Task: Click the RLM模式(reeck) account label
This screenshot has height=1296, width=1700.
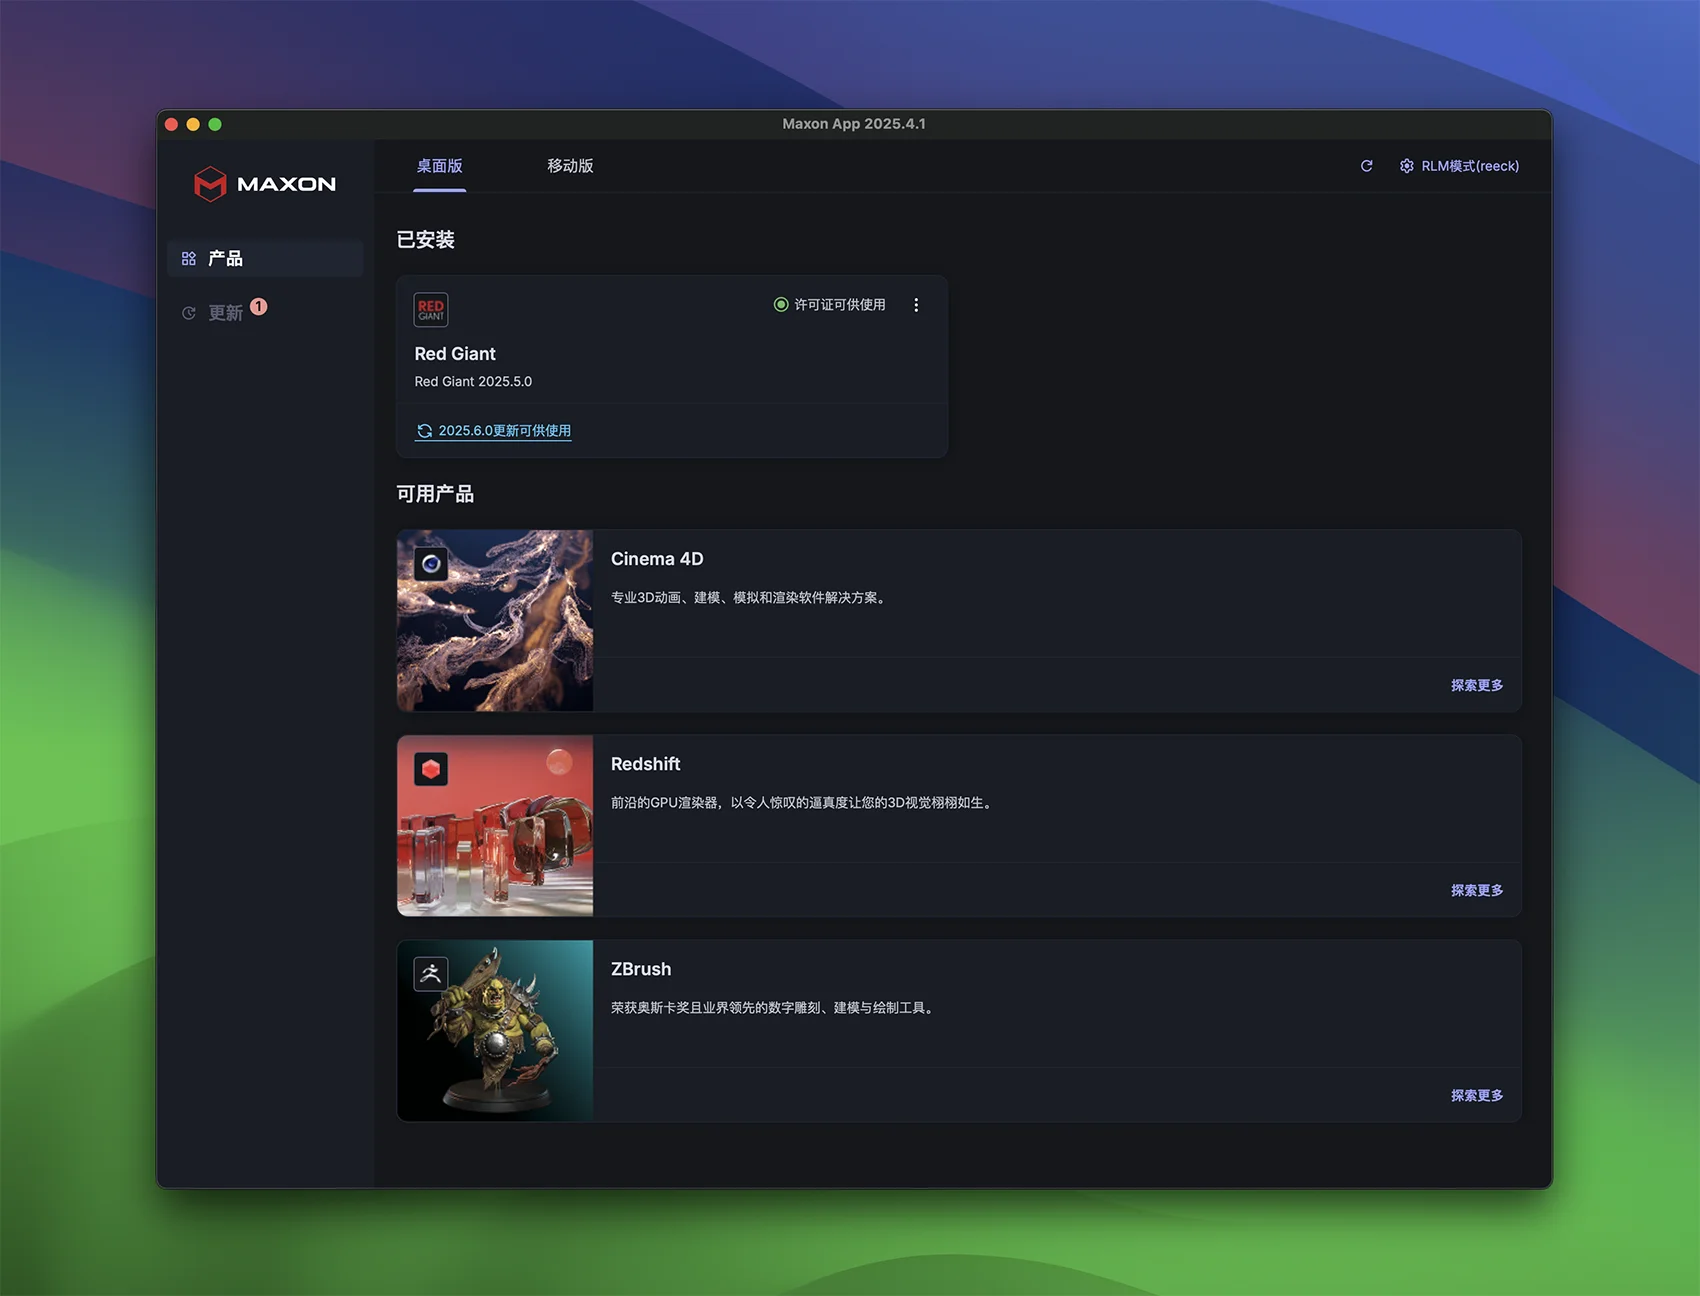Action: pyautogui.click(x=1470, y=166)
